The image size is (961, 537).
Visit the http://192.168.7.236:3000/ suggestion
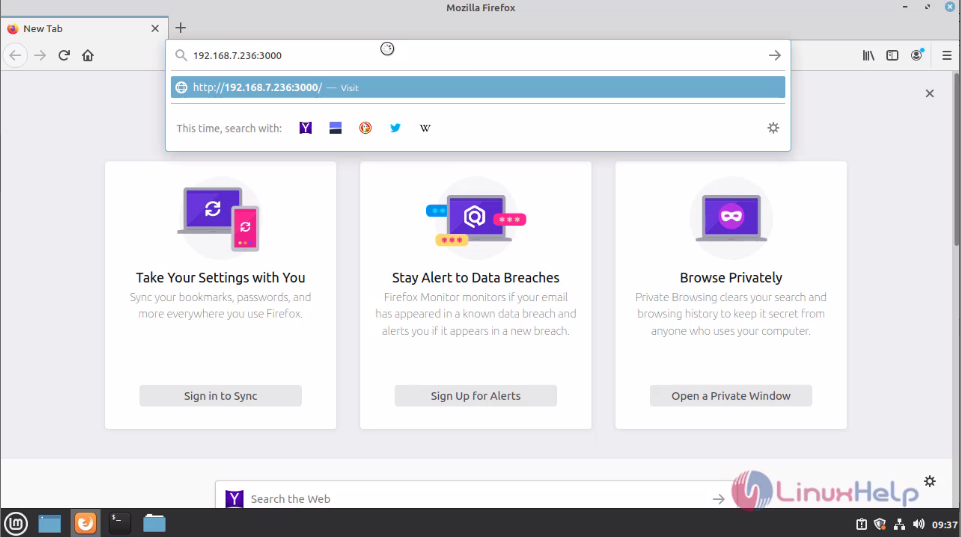click(478, 87)
